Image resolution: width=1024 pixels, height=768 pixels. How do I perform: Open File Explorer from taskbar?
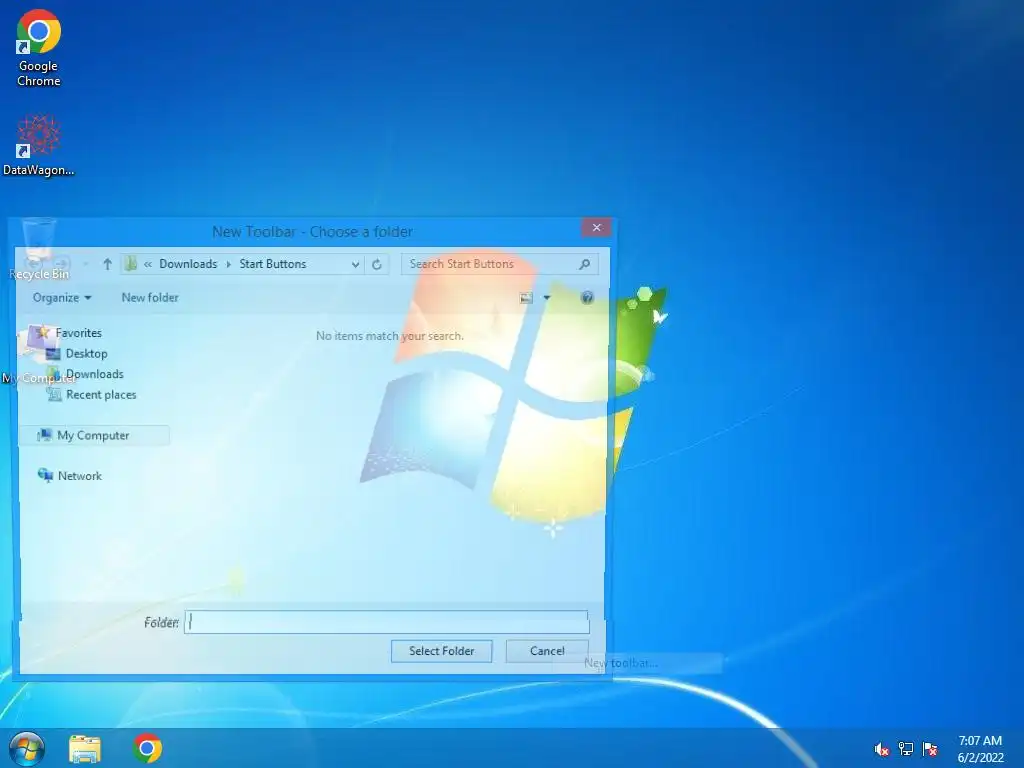[x=85, y=748]
